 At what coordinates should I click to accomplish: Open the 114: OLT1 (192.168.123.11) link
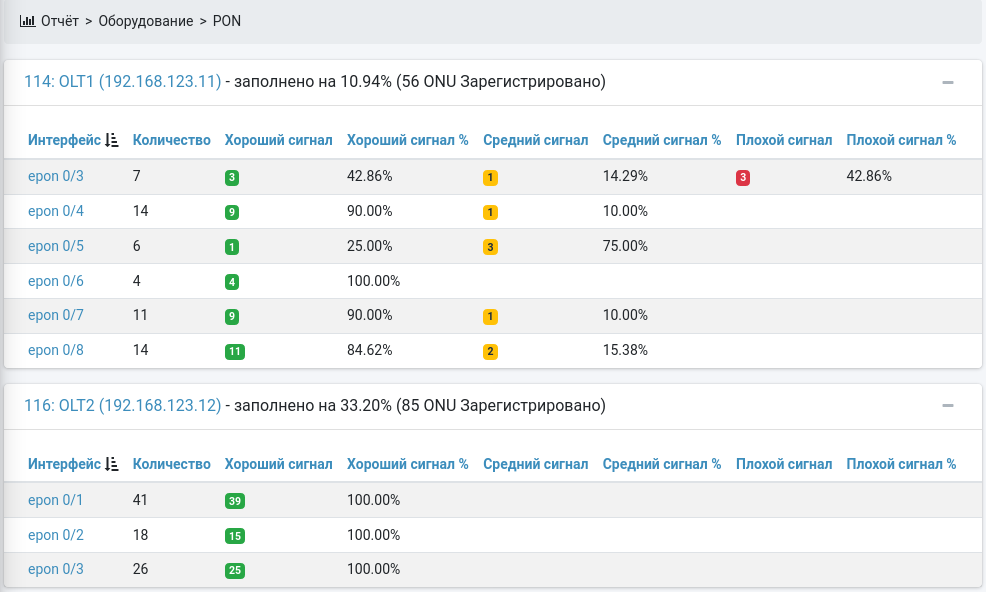click(x=122, y=82)
